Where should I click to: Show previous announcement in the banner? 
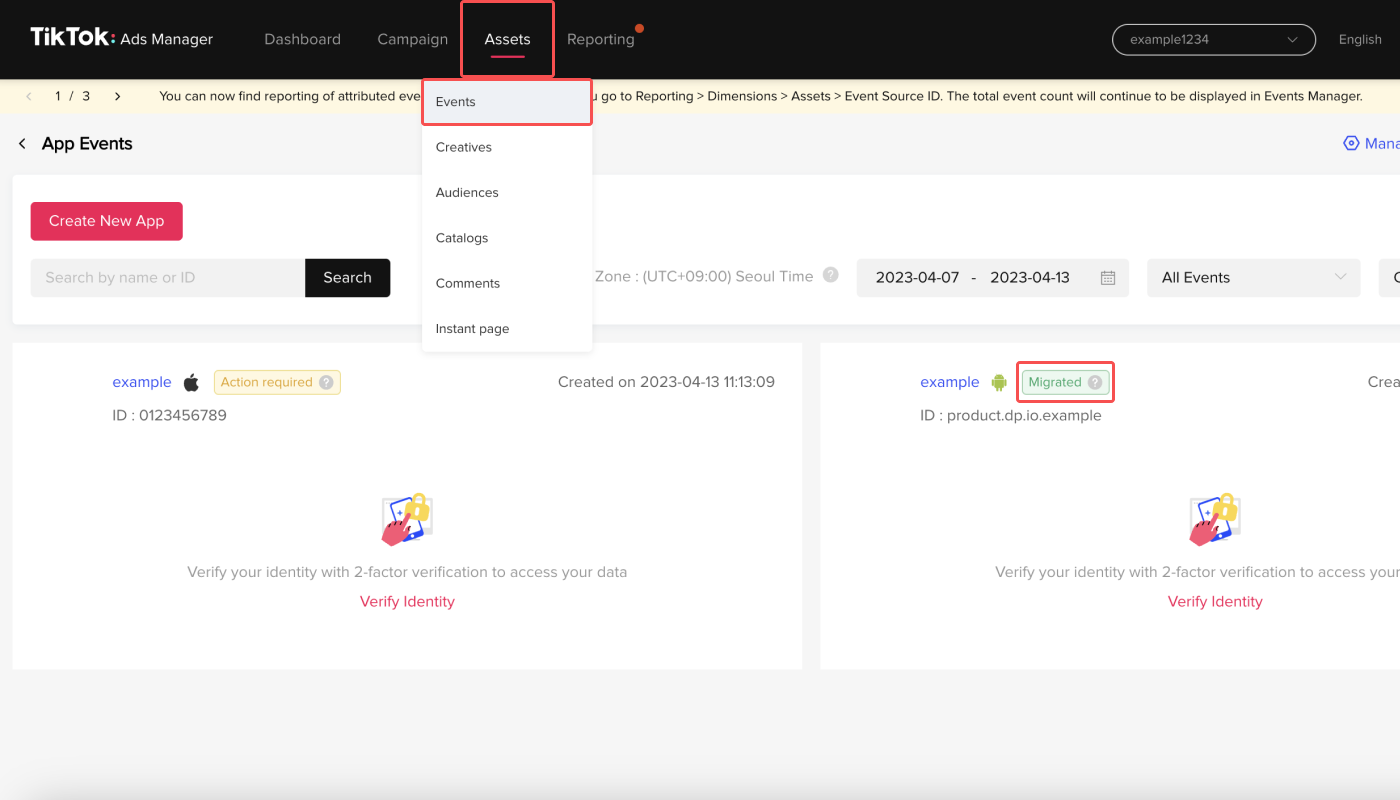[29, 96]
